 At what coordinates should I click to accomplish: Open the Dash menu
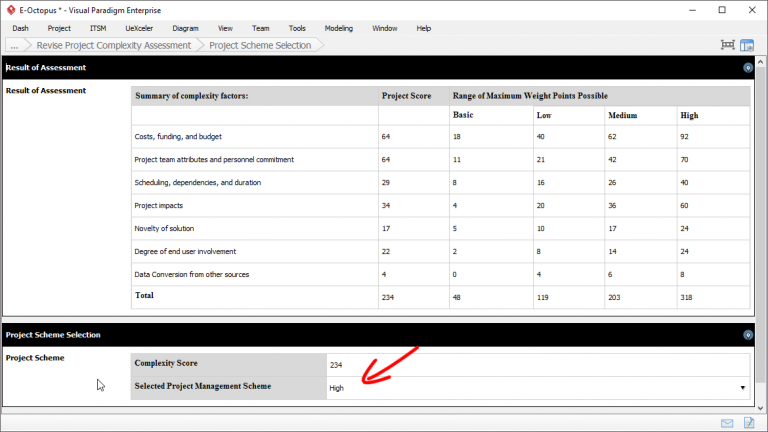coord(20,28)
